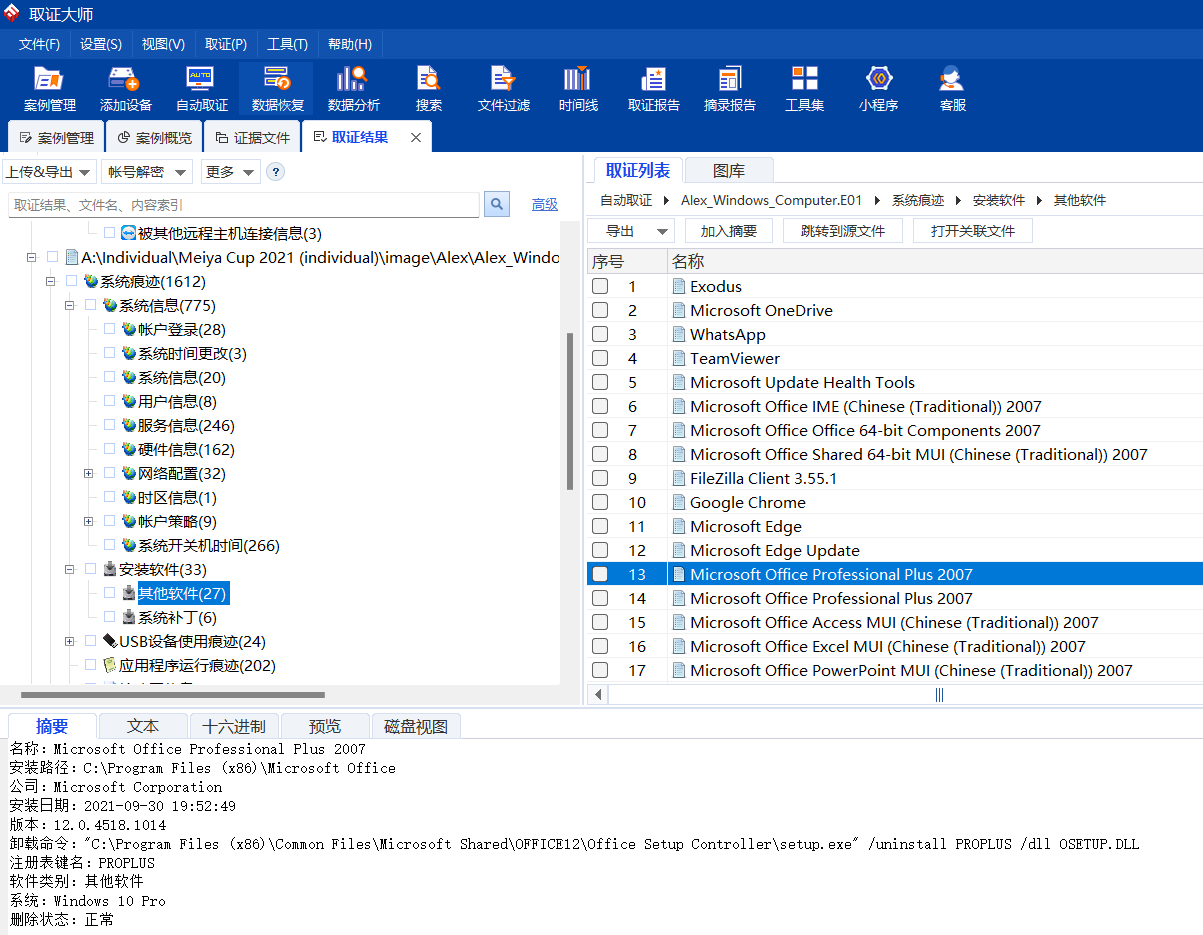1203x935 pixels.
Task: Click the 搜索 toolbar icon
Action: pos(429,89)
